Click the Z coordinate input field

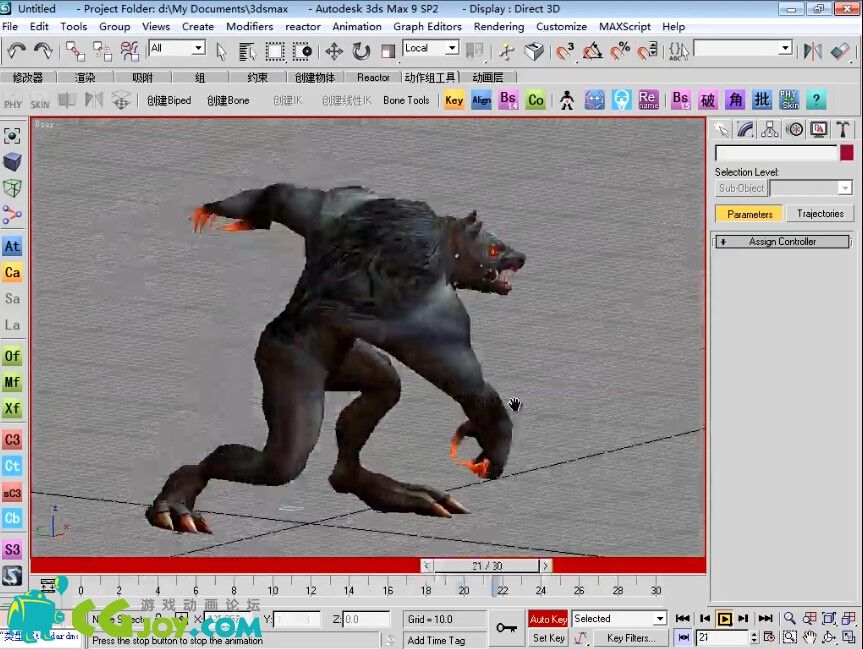pyautogui.click(x=366, y=619)
